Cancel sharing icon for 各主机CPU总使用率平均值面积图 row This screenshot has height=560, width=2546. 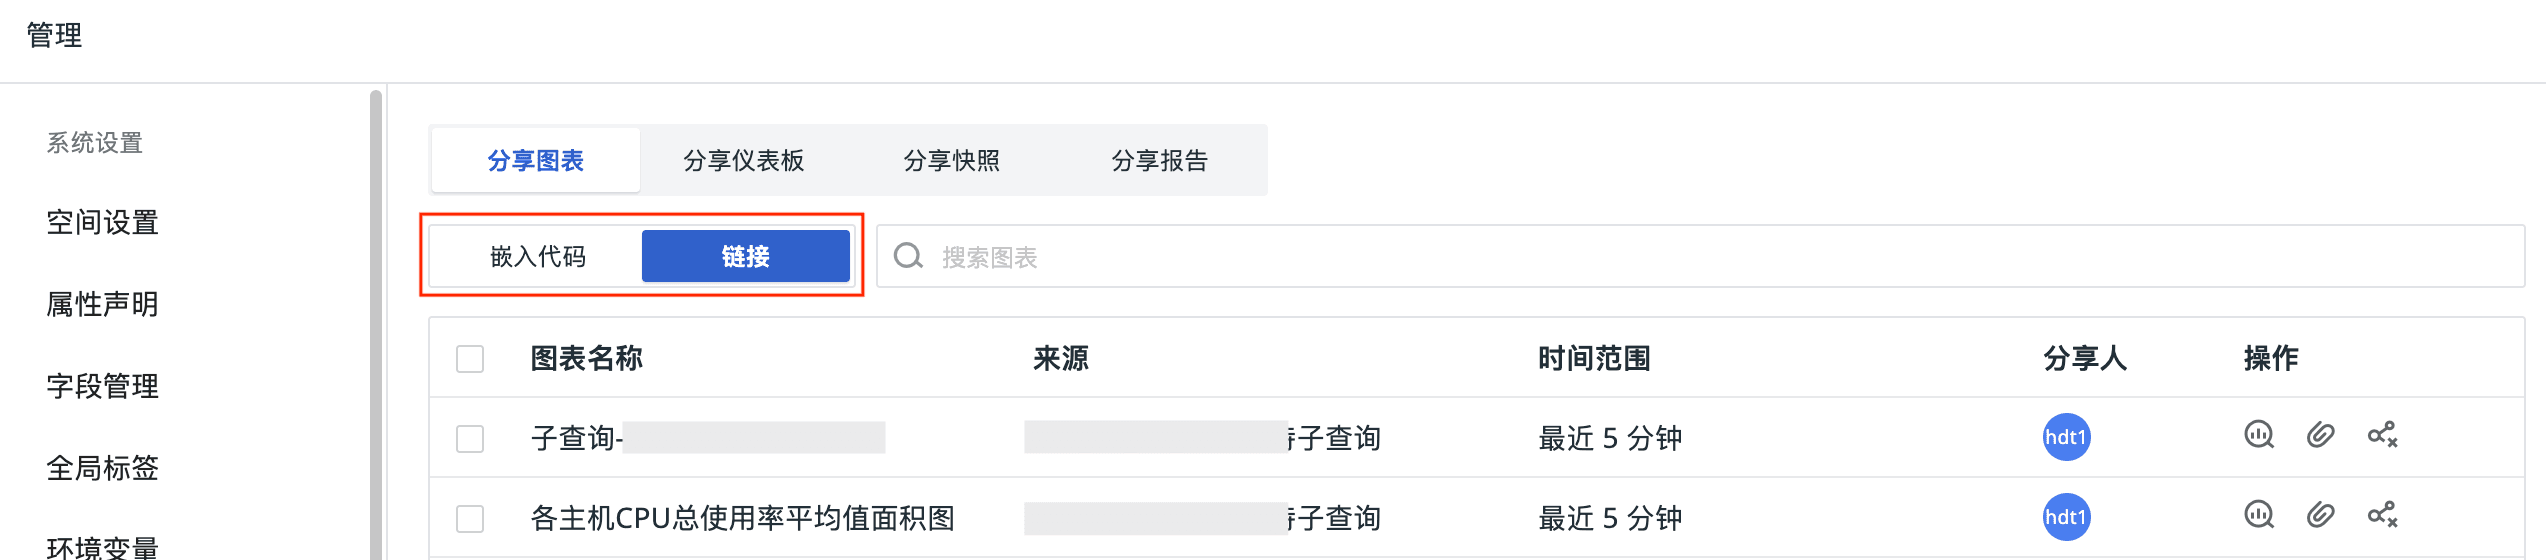point(2382,515)
